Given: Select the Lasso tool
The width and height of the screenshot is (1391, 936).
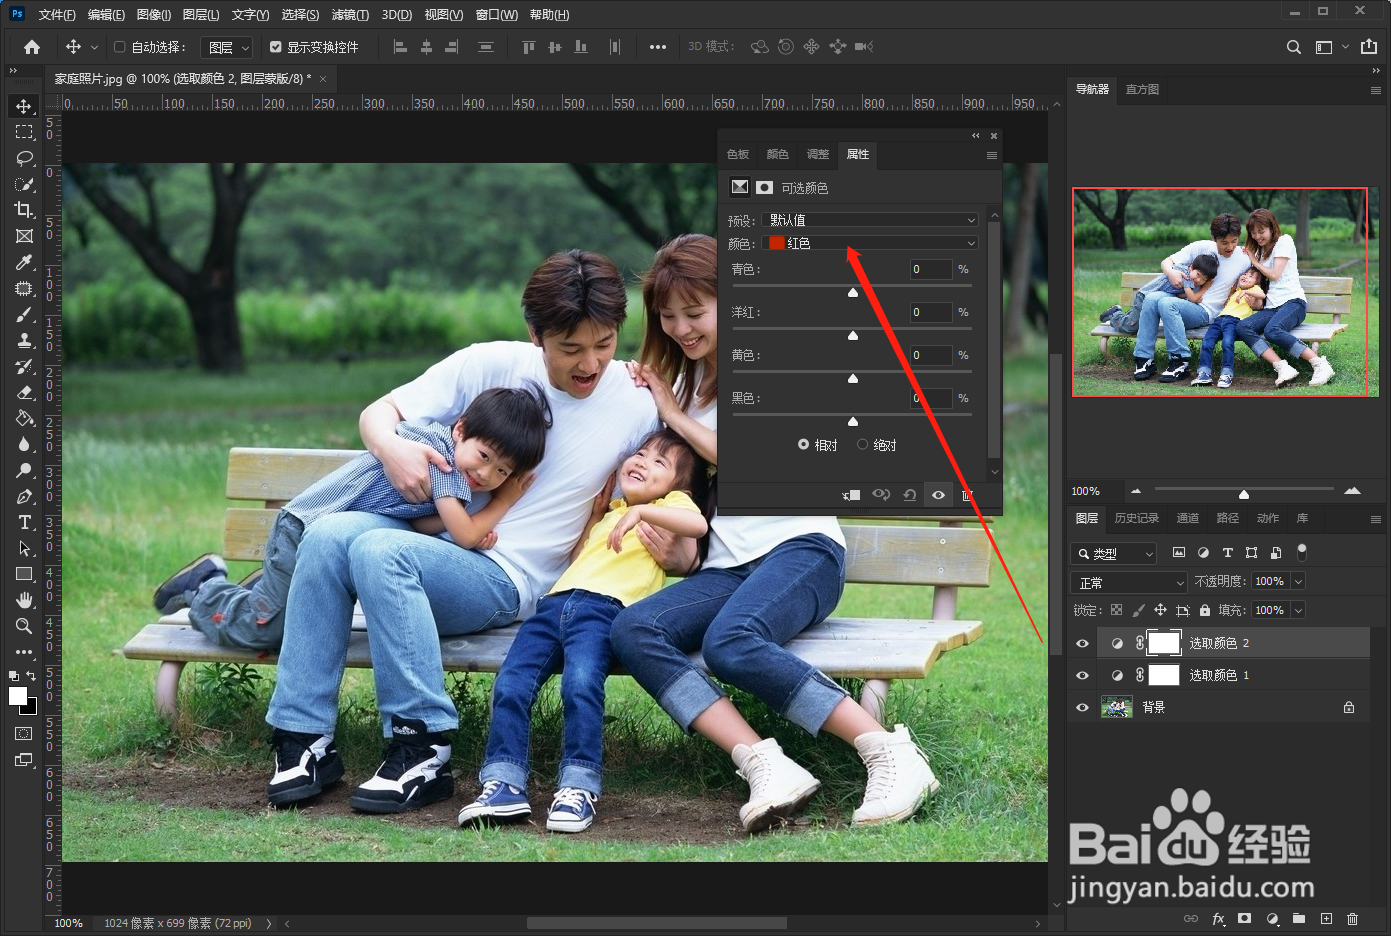Looking at the screenshot, I should (24, 158).
